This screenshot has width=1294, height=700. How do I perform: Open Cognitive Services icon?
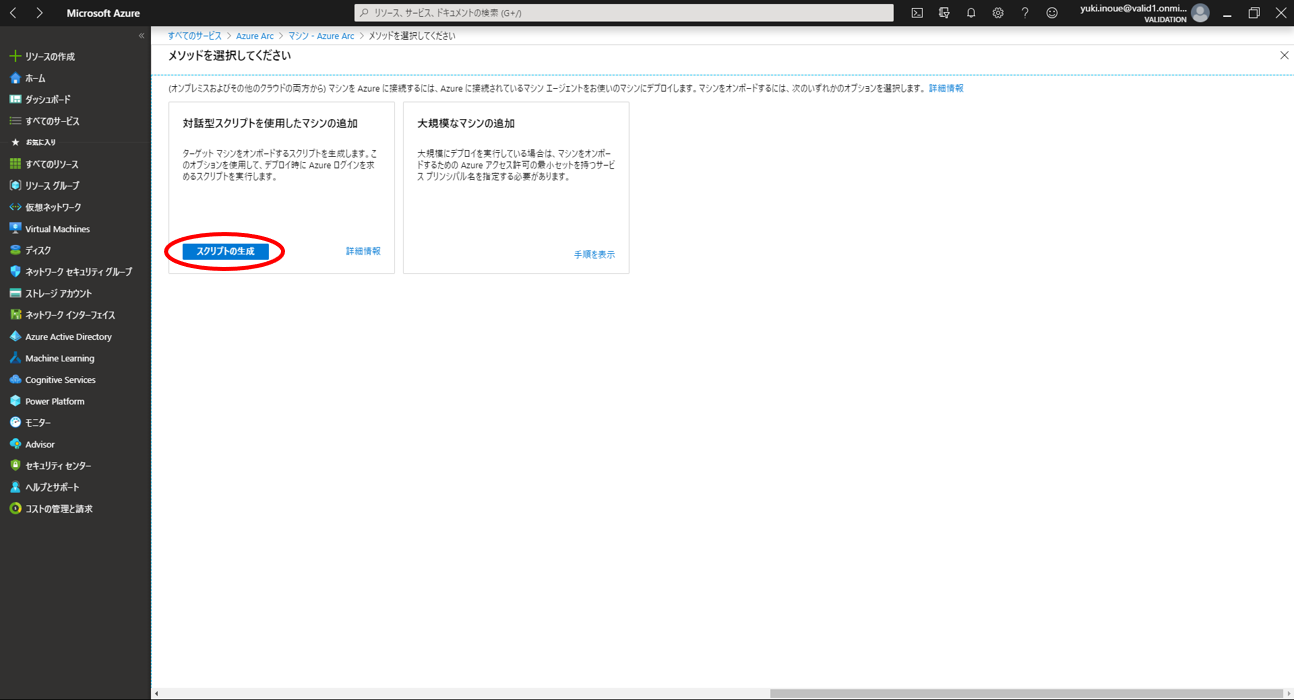pyautogui.click(x=15, y=380)
